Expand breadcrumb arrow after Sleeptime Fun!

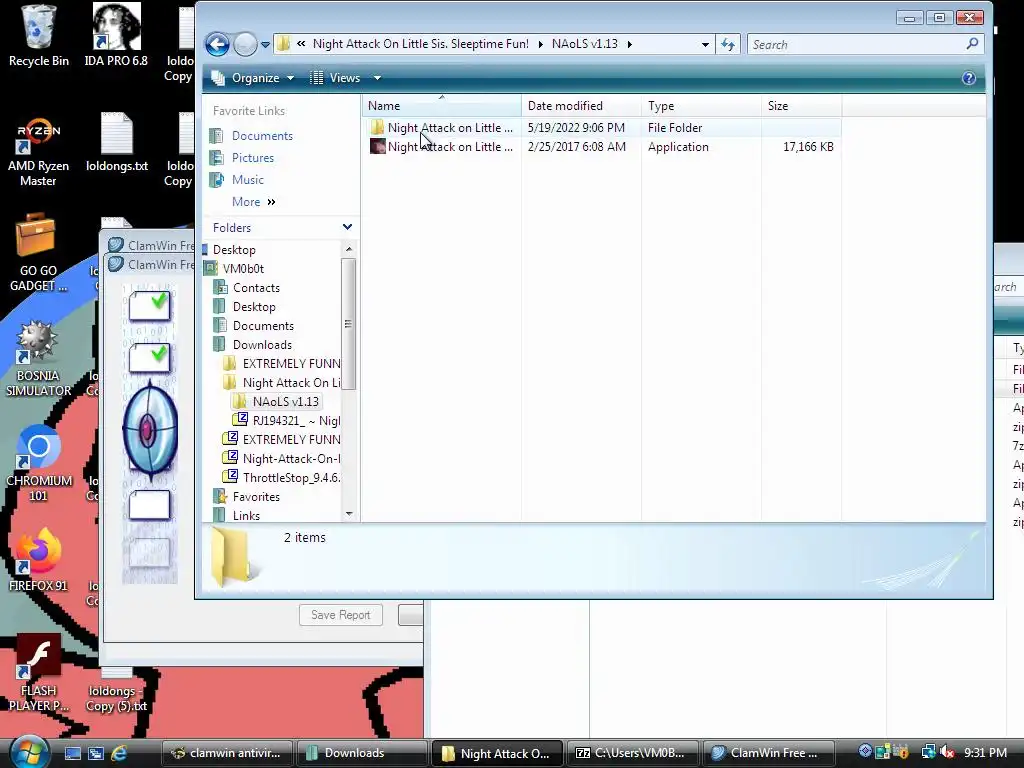pyautogui.click(x=540, y=44)
